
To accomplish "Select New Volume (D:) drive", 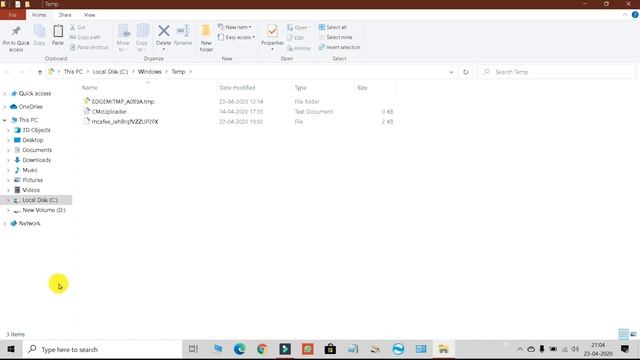I will tap(44, 210).
